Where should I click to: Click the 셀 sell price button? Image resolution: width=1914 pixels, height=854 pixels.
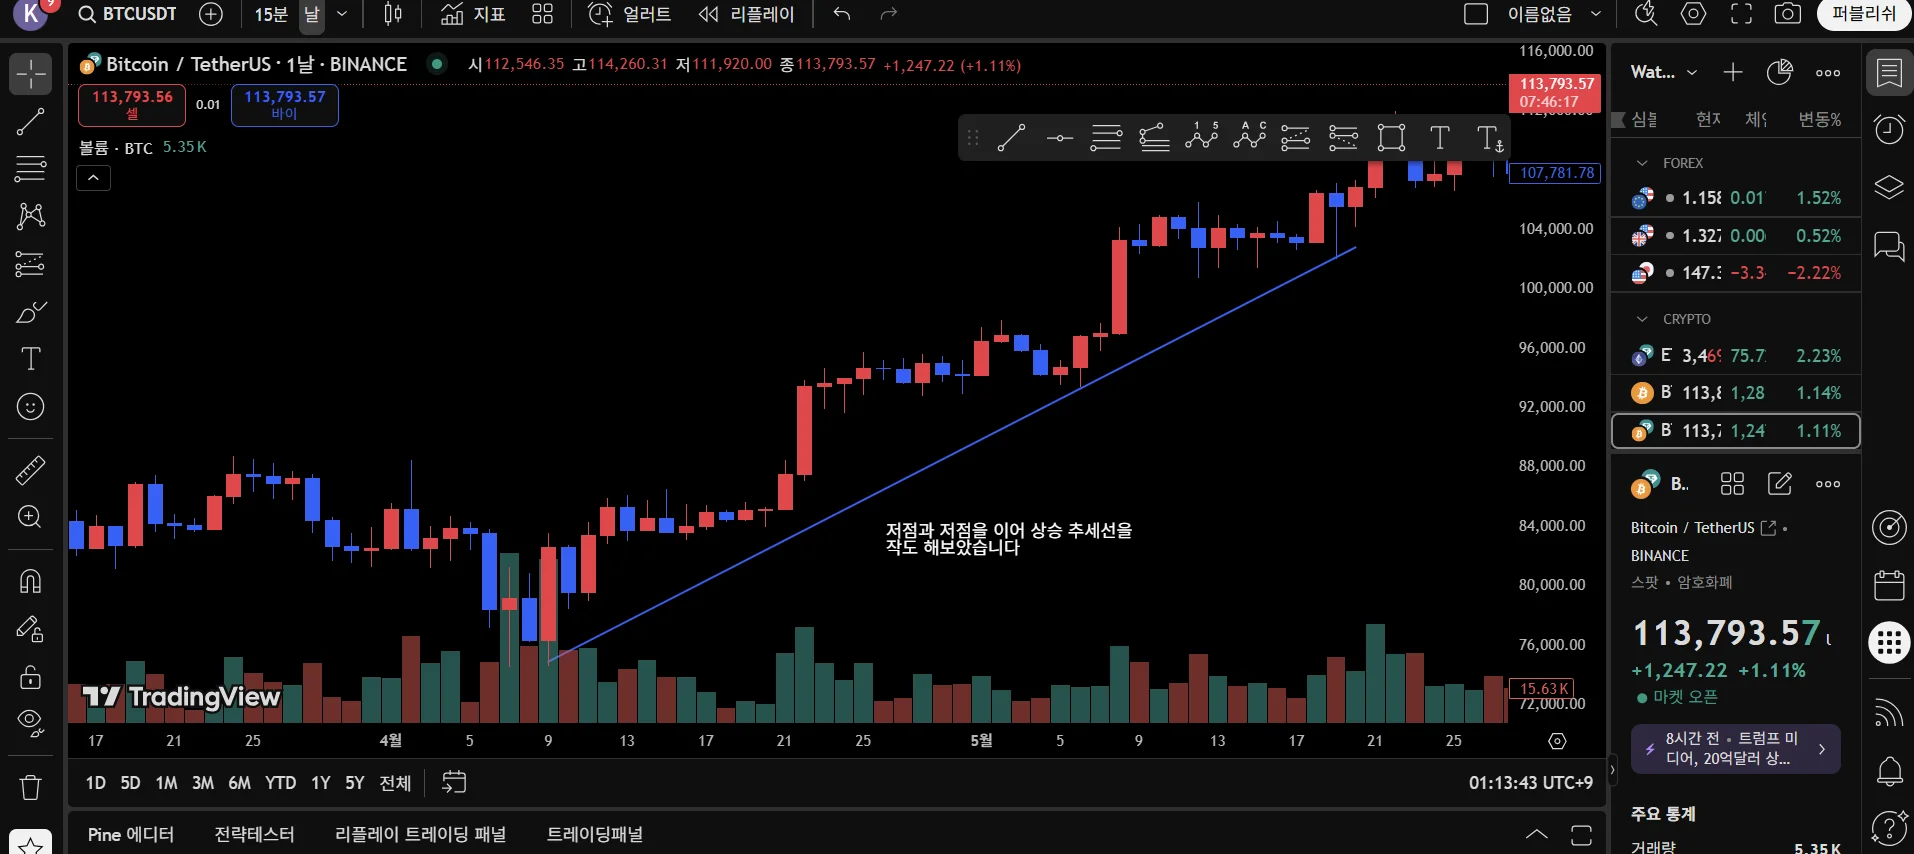(132, 105)
